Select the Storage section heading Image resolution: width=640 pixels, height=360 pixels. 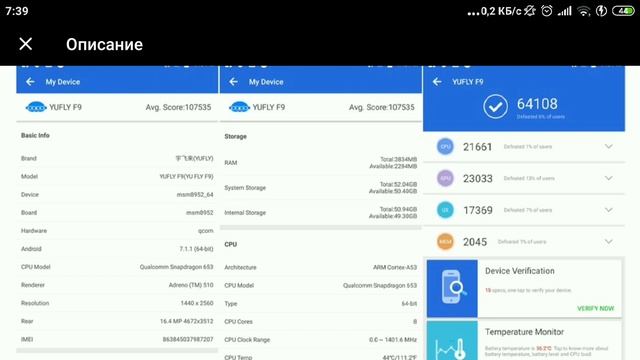[x=236, y=136]
